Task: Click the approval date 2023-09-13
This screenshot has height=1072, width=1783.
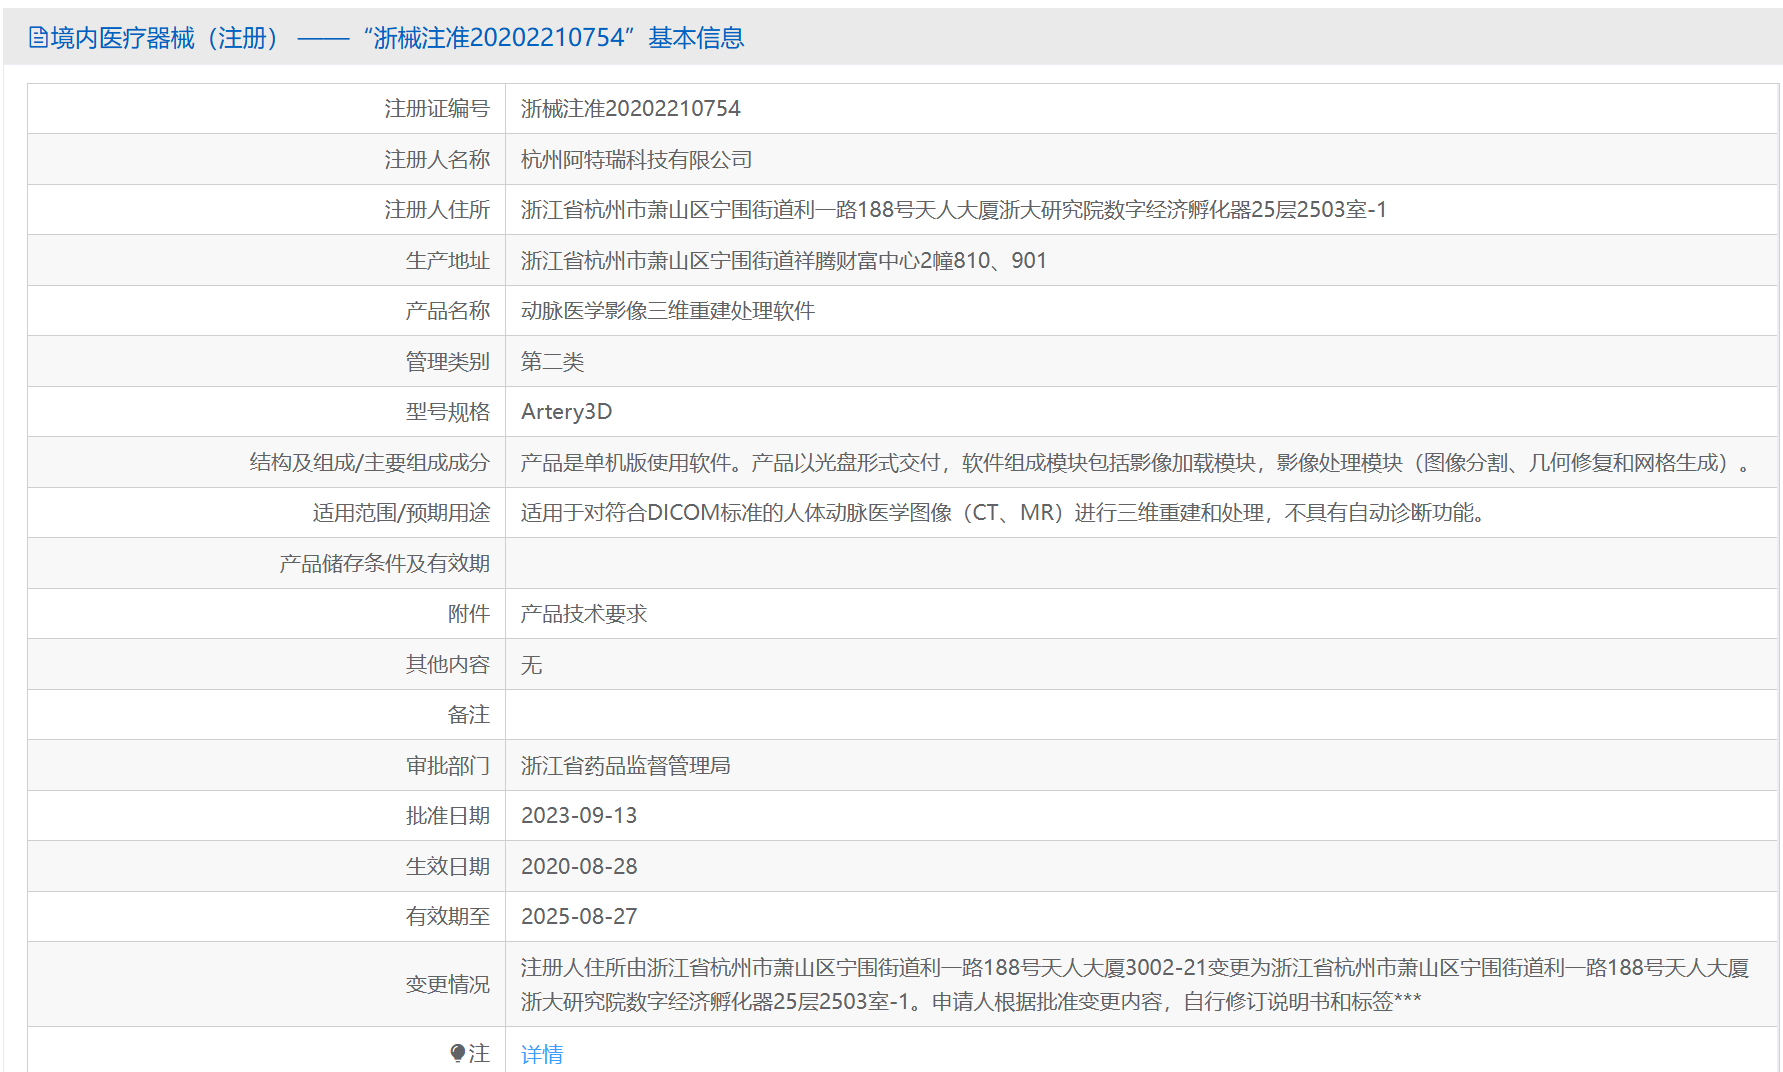Action: click(579, 816)
